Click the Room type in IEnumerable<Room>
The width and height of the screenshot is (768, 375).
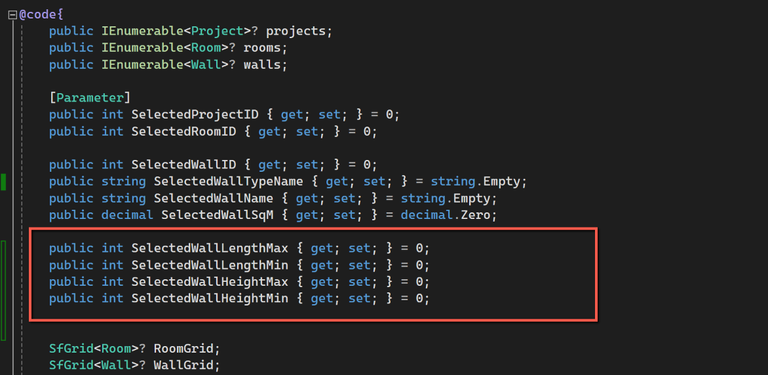coord(206,48)
